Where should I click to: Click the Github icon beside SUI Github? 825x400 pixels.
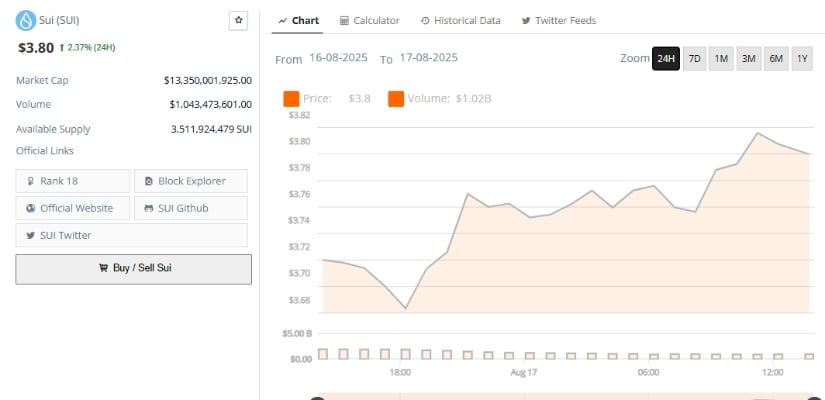[x=148, y=208]
